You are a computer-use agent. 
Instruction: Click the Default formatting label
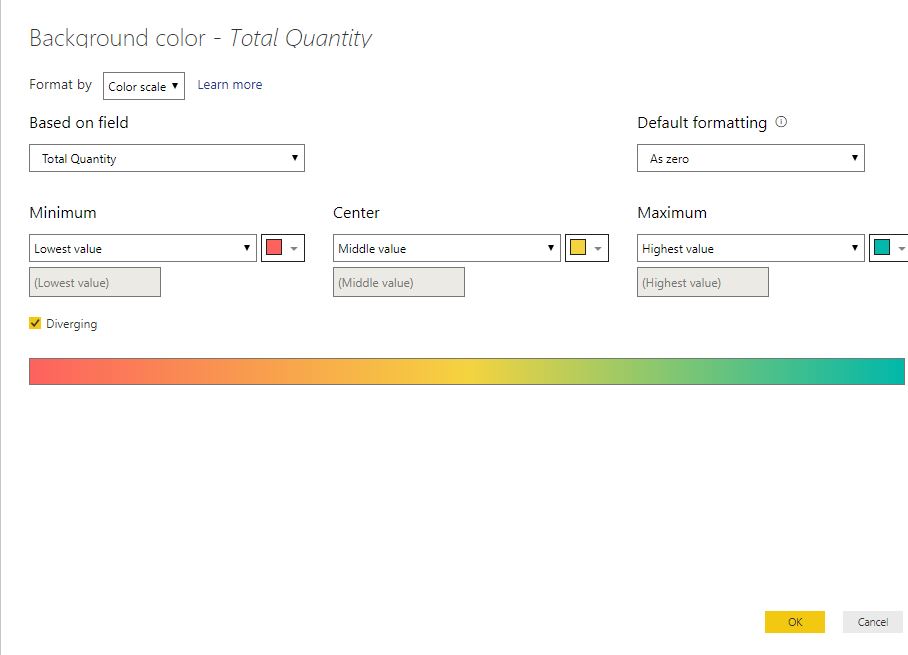702,123
